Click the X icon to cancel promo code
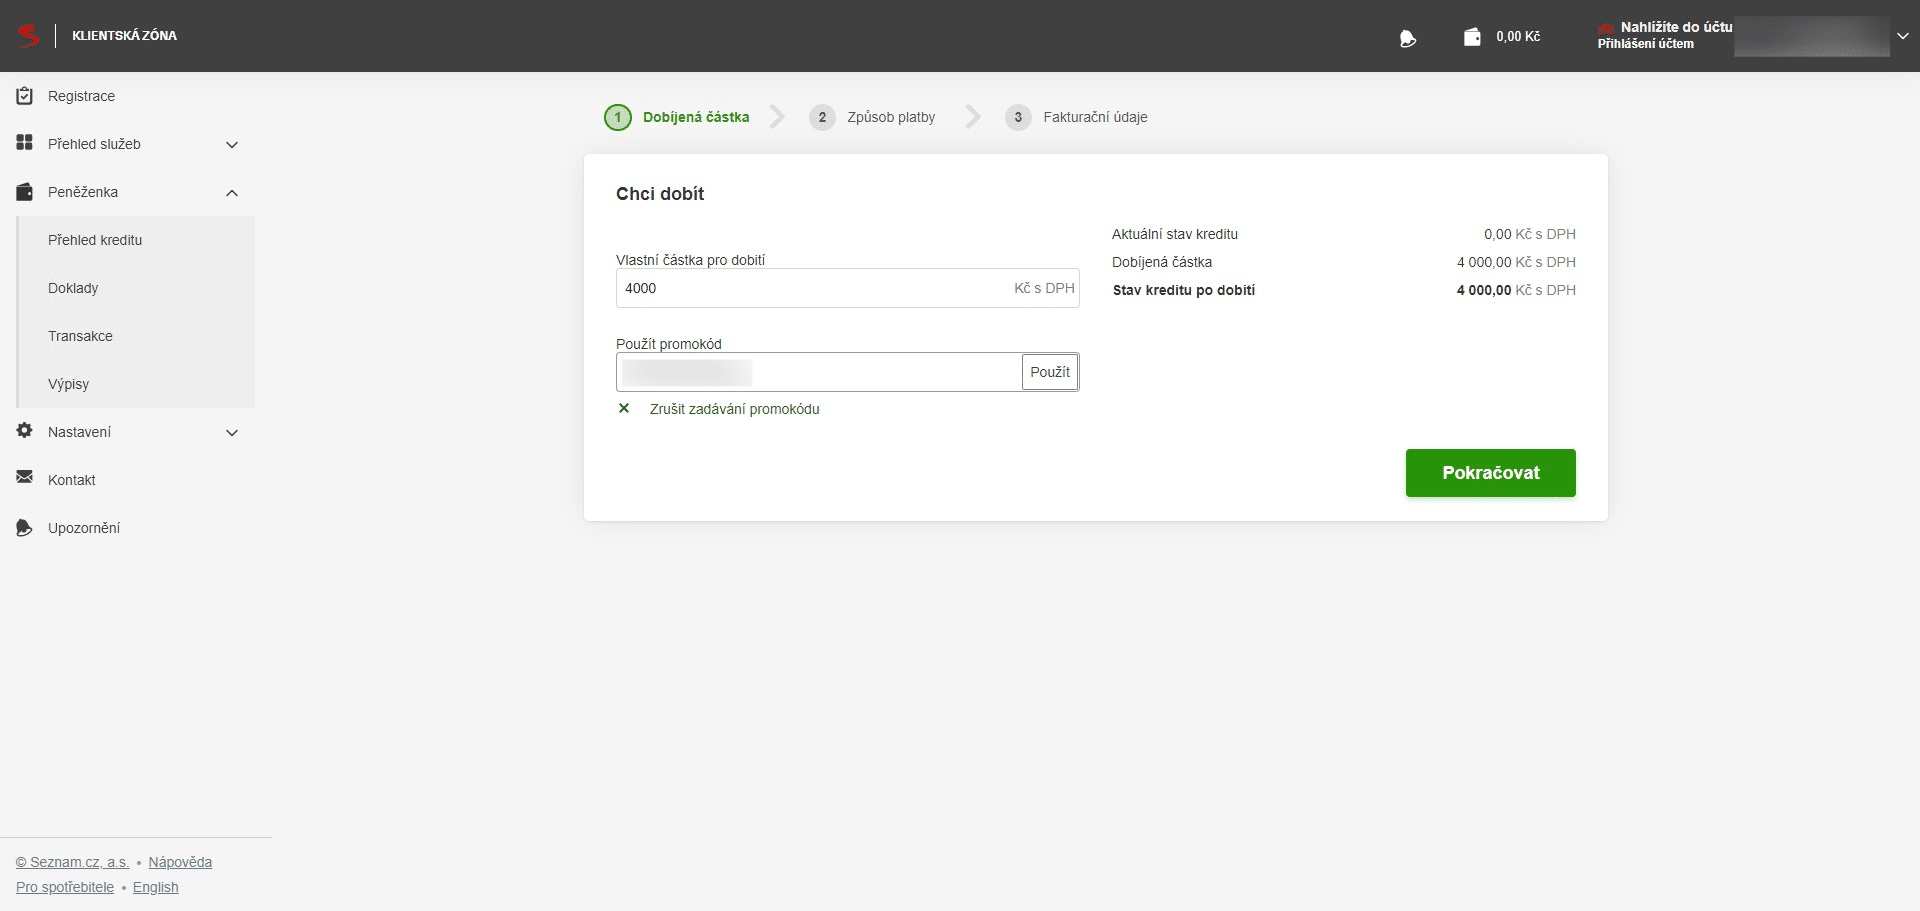 point(624,408)
